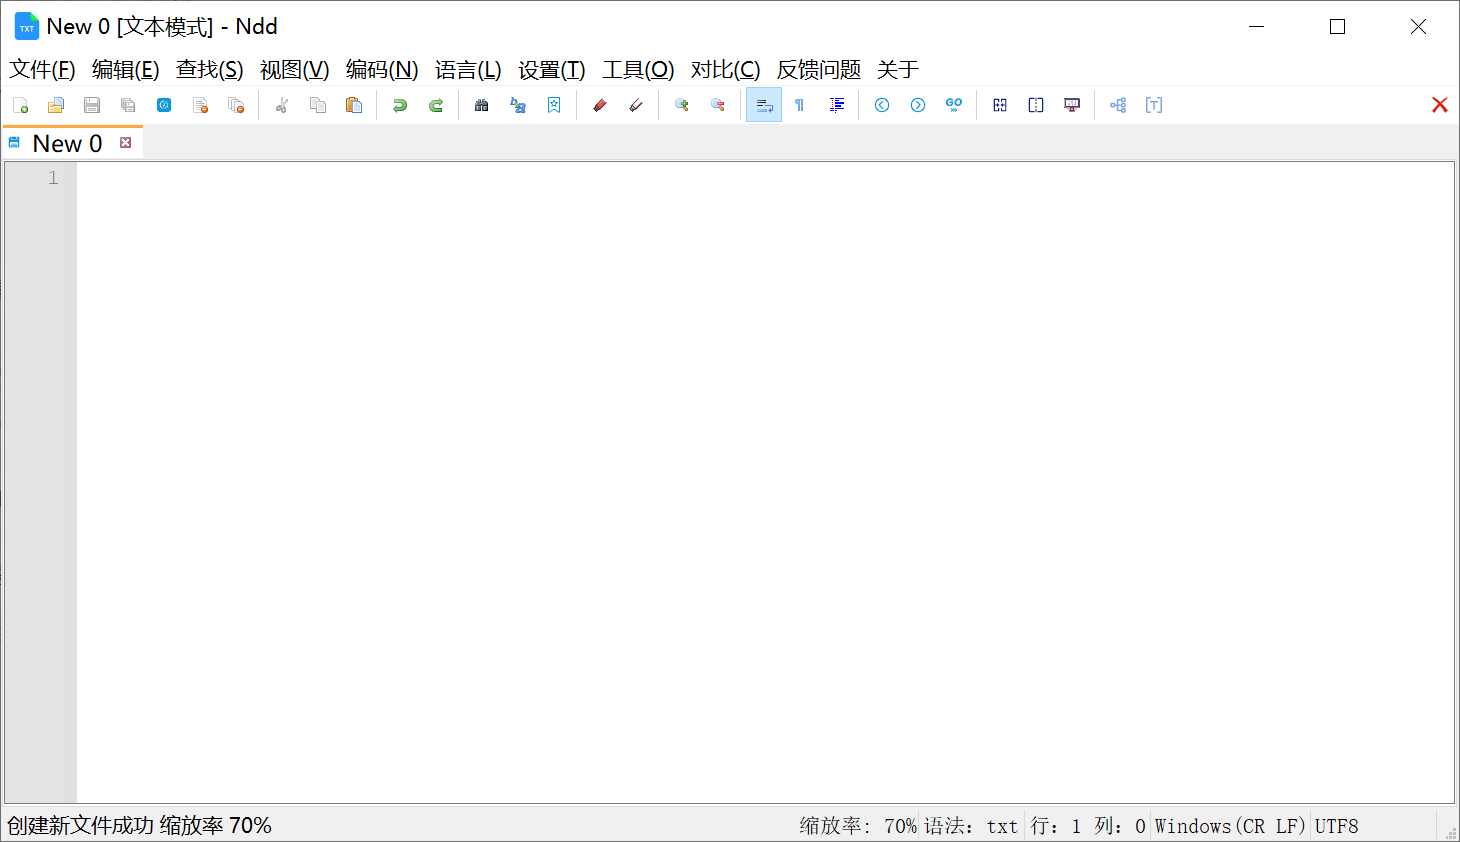Image resolution: width=1460 pixels, height=842 pixels.
Task: Click inside the empty text editor area
Action: coord(760,480)
